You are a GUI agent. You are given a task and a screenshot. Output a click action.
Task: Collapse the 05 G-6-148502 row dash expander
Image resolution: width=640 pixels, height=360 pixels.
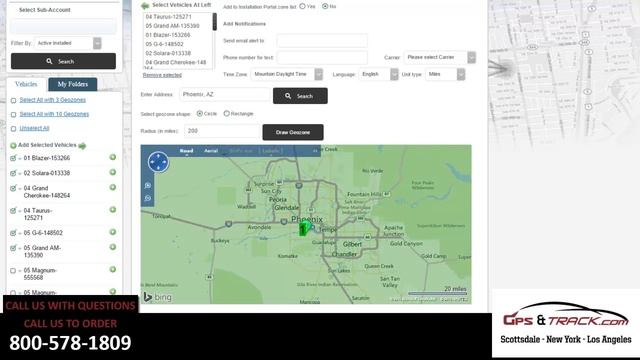tap(20, 233)
